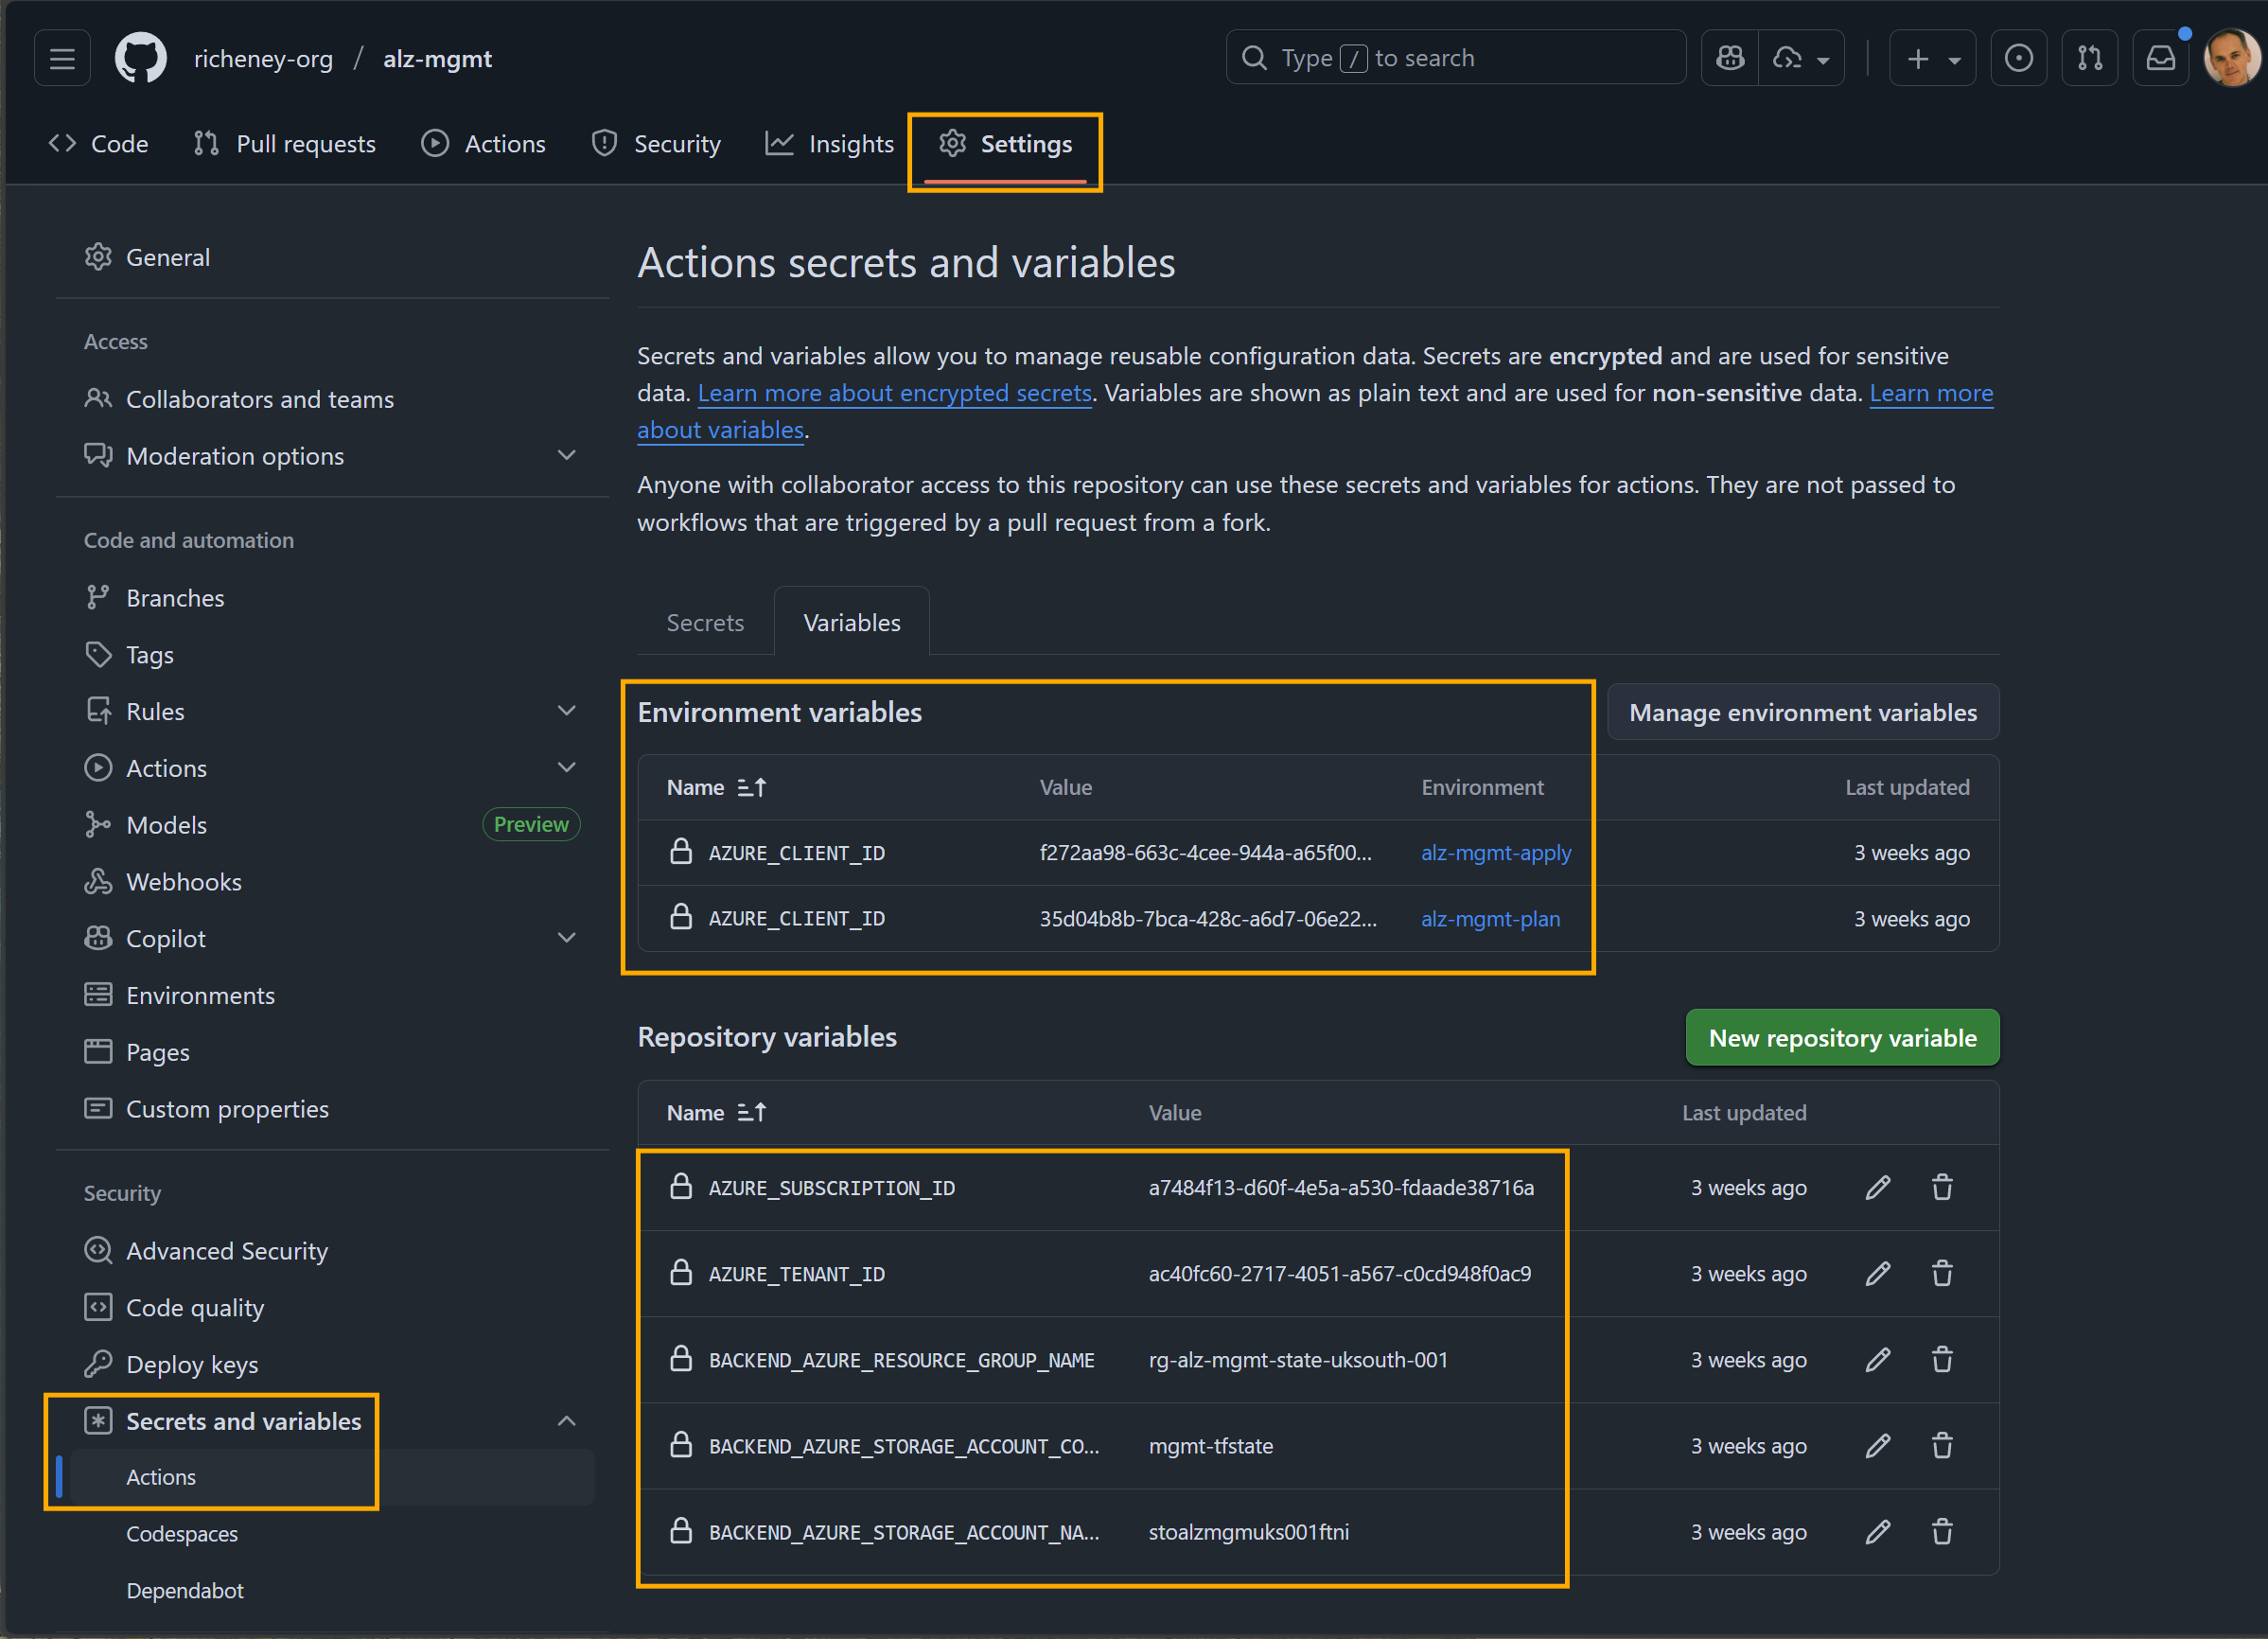
Task: Click New repository variable
Action: click(1842, 1037)
